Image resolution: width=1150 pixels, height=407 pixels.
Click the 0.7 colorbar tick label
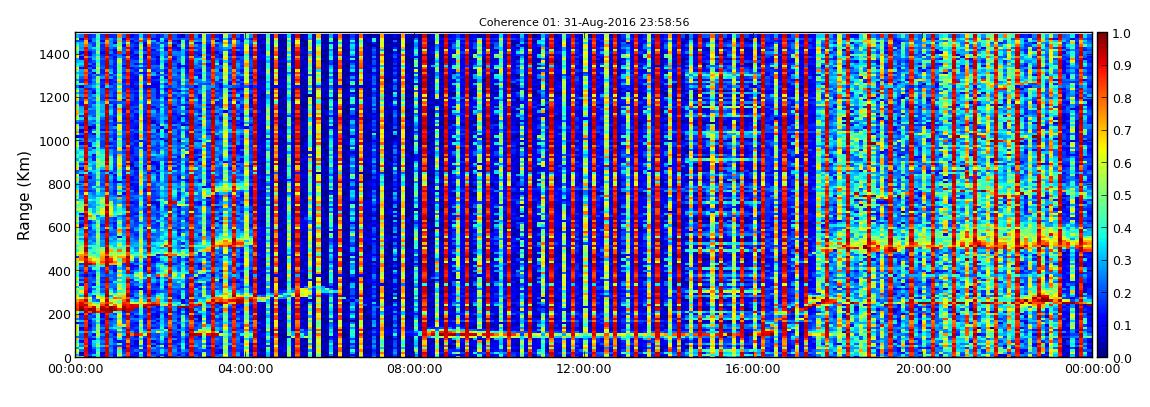(1121, 131)
